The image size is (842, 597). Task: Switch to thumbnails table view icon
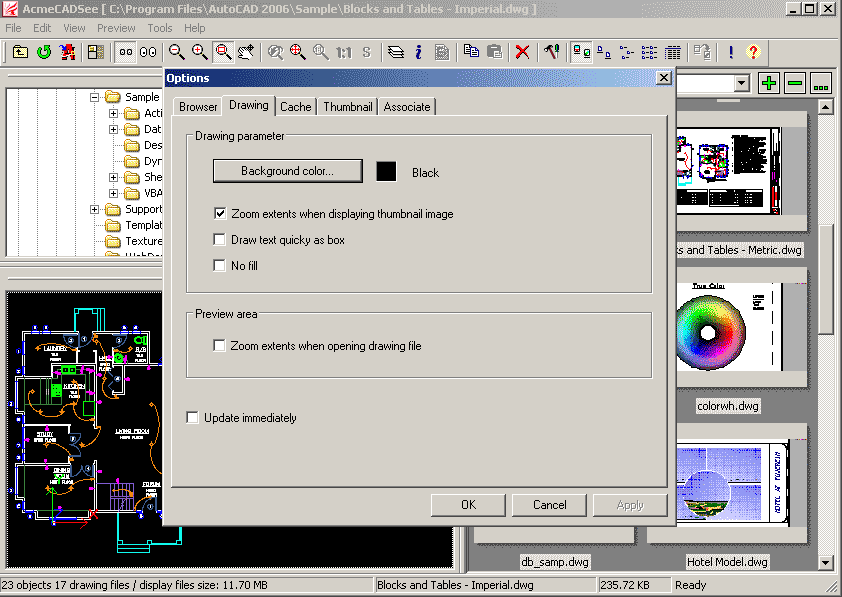click(x=672, y=52)
